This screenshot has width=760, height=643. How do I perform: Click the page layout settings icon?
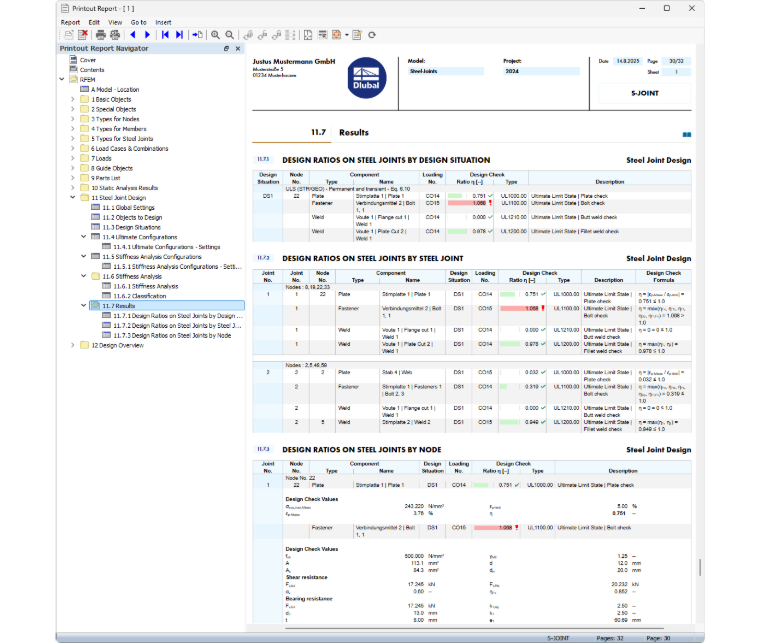[308, 35]
